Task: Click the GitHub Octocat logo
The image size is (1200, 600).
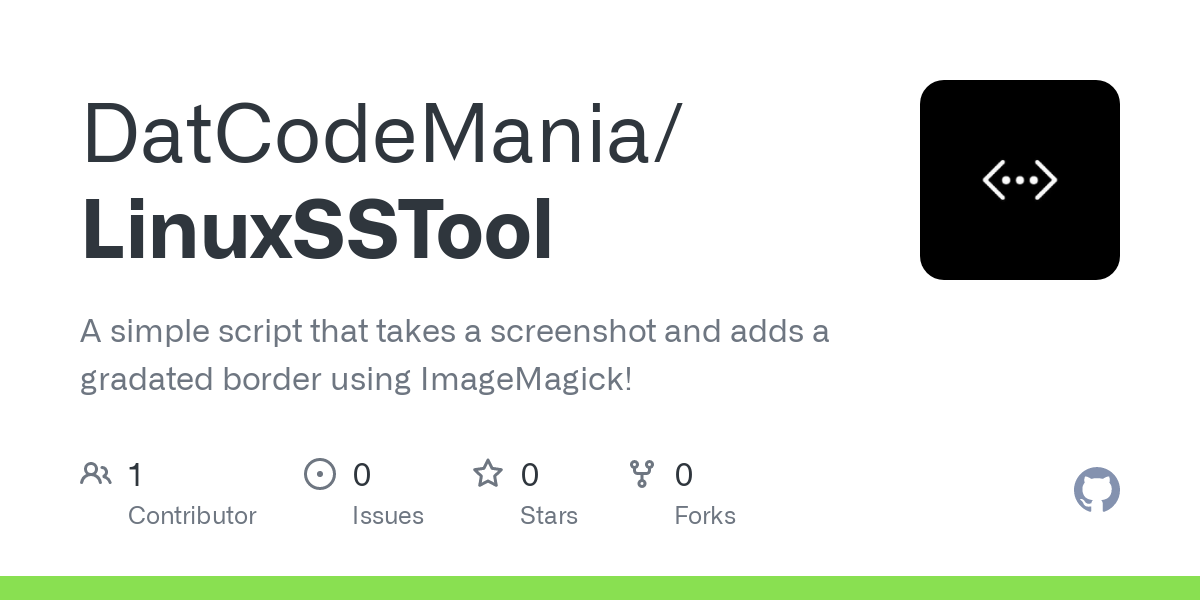Action: click(1097, 490)
